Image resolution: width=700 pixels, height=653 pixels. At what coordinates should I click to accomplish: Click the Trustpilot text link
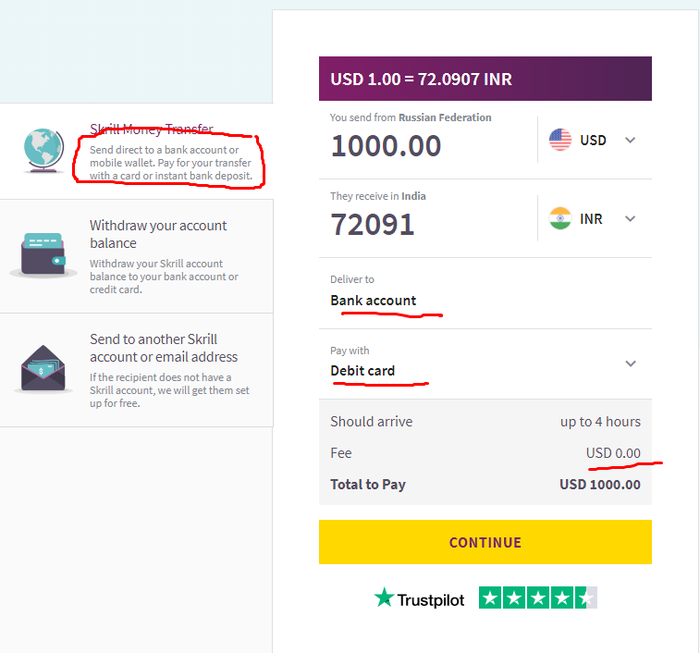point(430,599)
